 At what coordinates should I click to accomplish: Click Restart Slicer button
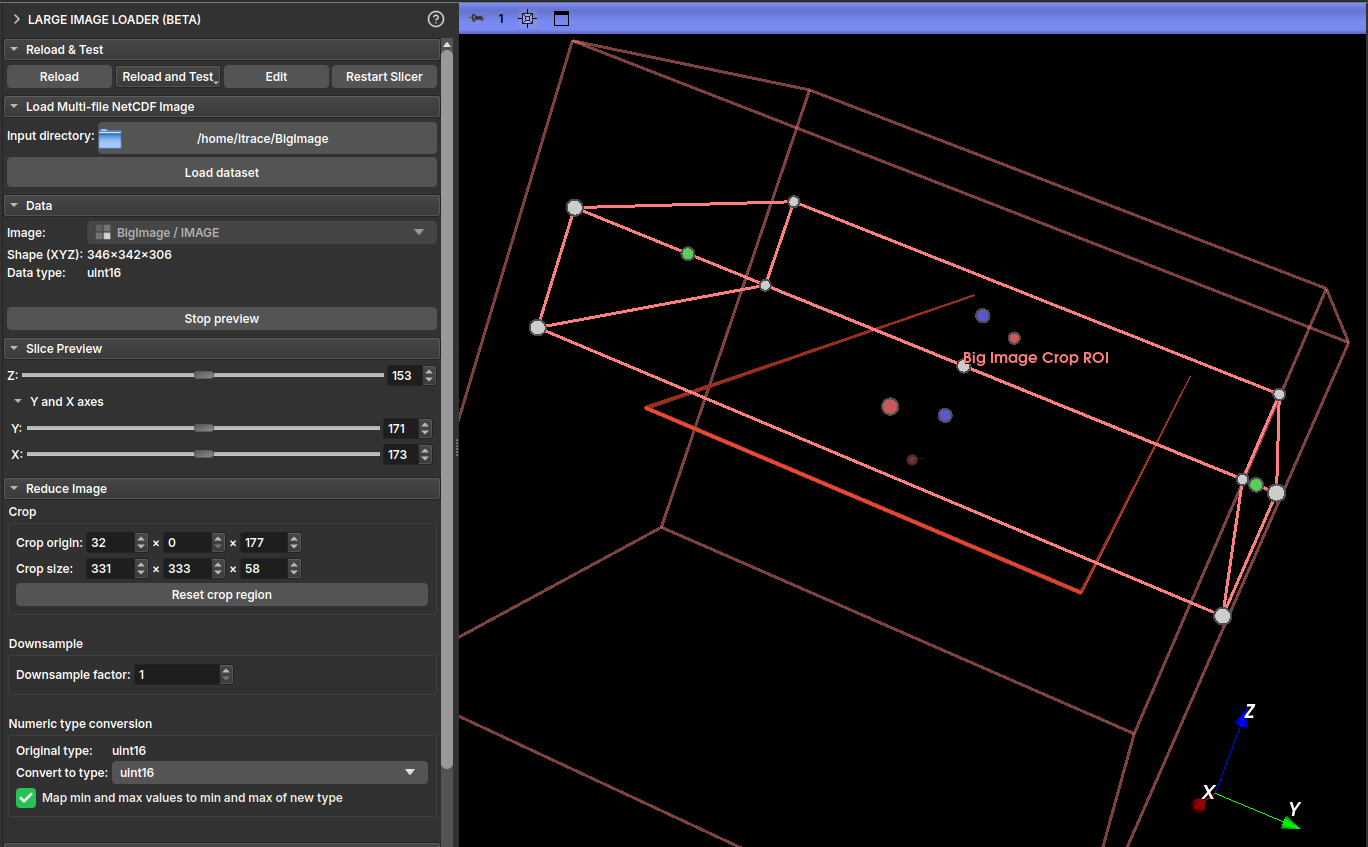(384, 77)
